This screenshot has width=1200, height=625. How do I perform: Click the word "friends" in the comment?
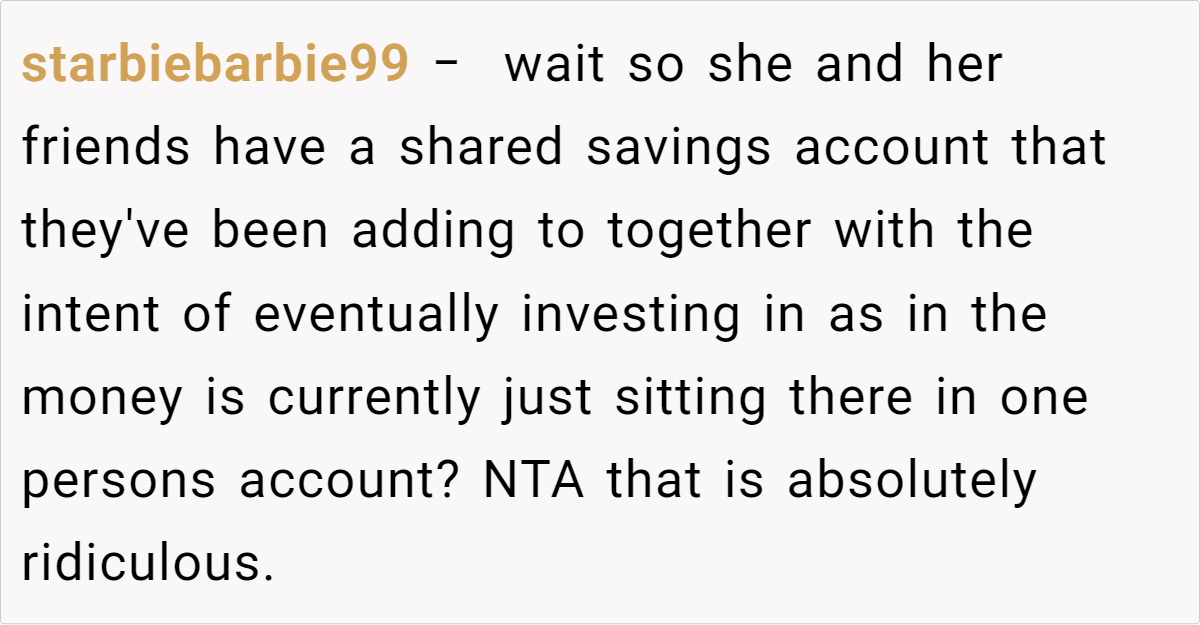[106, 148]
